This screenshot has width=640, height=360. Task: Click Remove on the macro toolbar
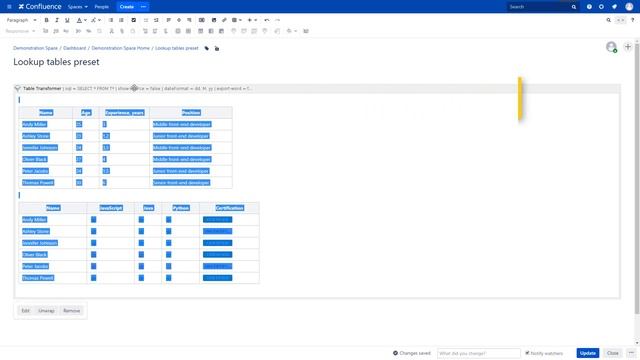tap(71, 311)
